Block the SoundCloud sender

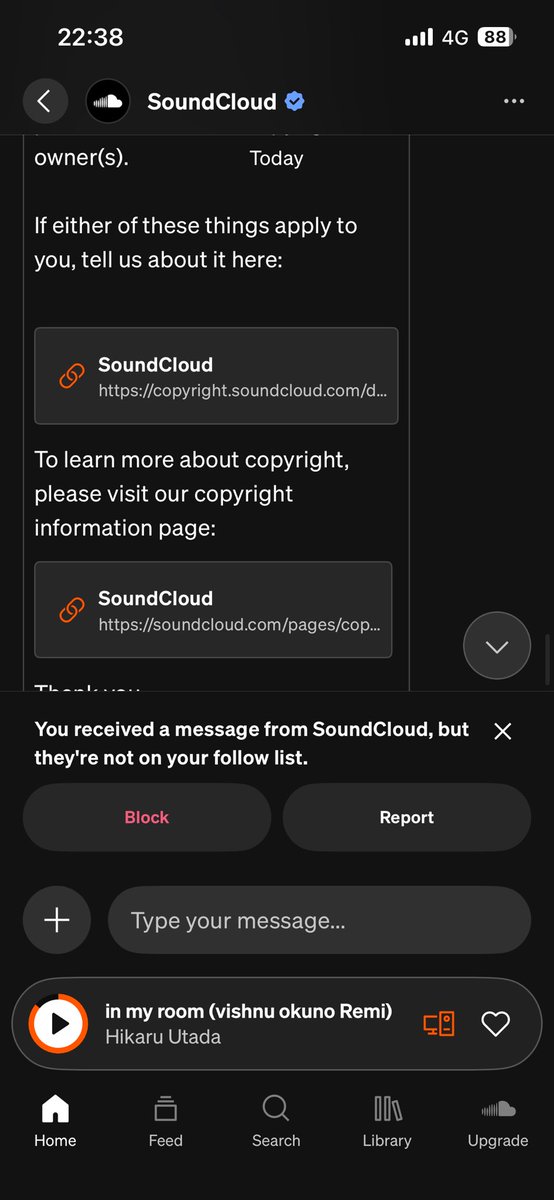coord(147,817)
